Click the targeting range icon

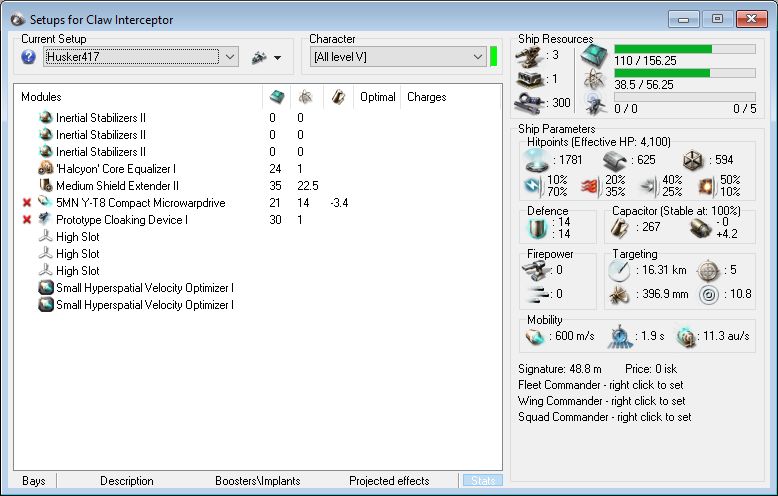(x=619, y=271)
